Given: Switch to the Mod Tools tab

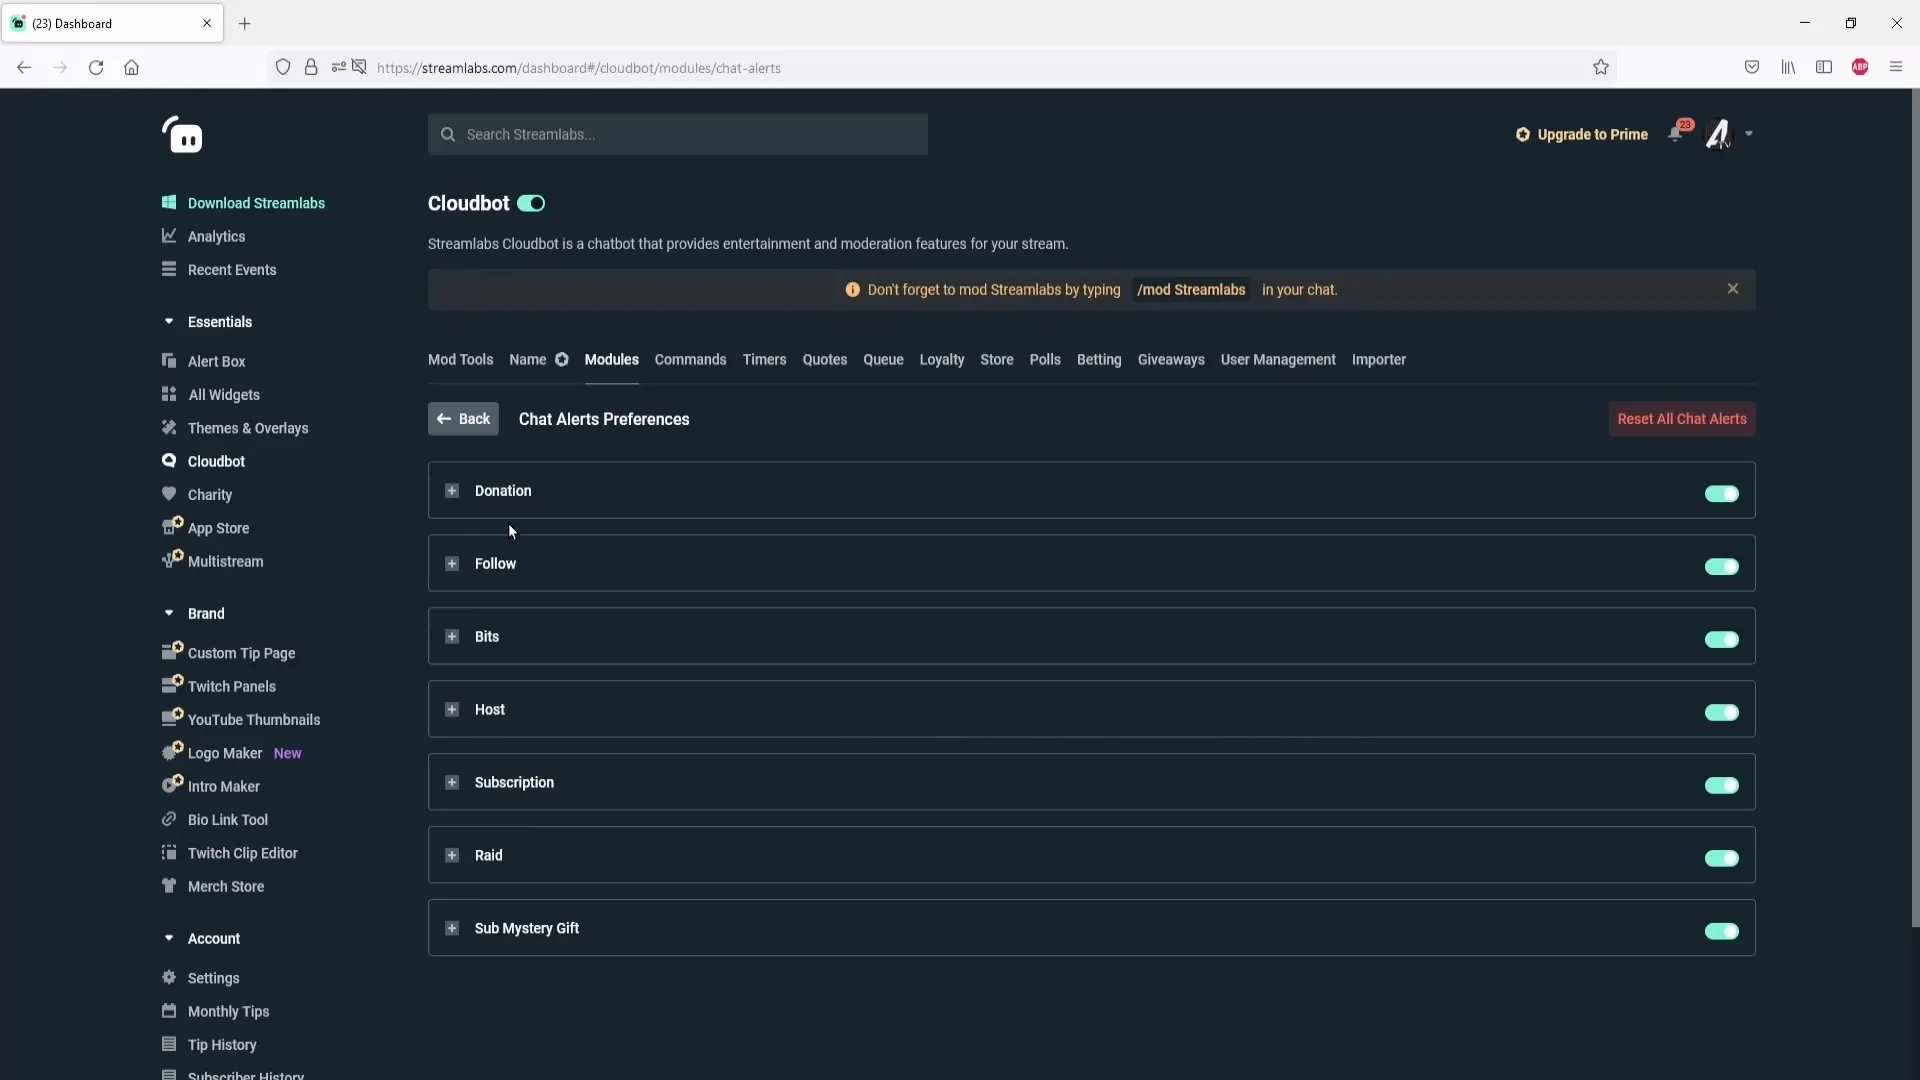Looking at the screenshot, I should coord(460,359).
